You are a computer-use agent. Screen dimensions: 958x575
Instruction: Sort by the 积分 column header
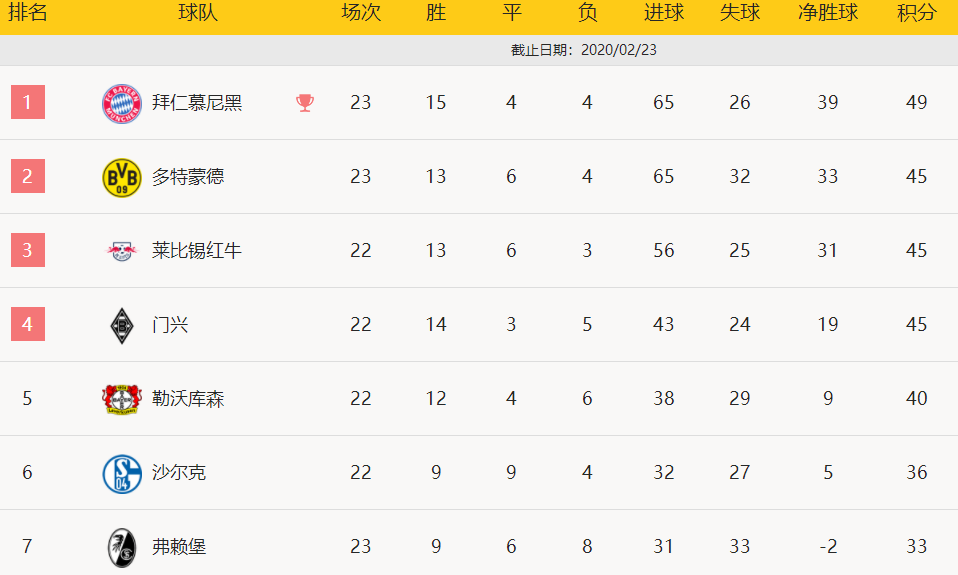(916, 12)
